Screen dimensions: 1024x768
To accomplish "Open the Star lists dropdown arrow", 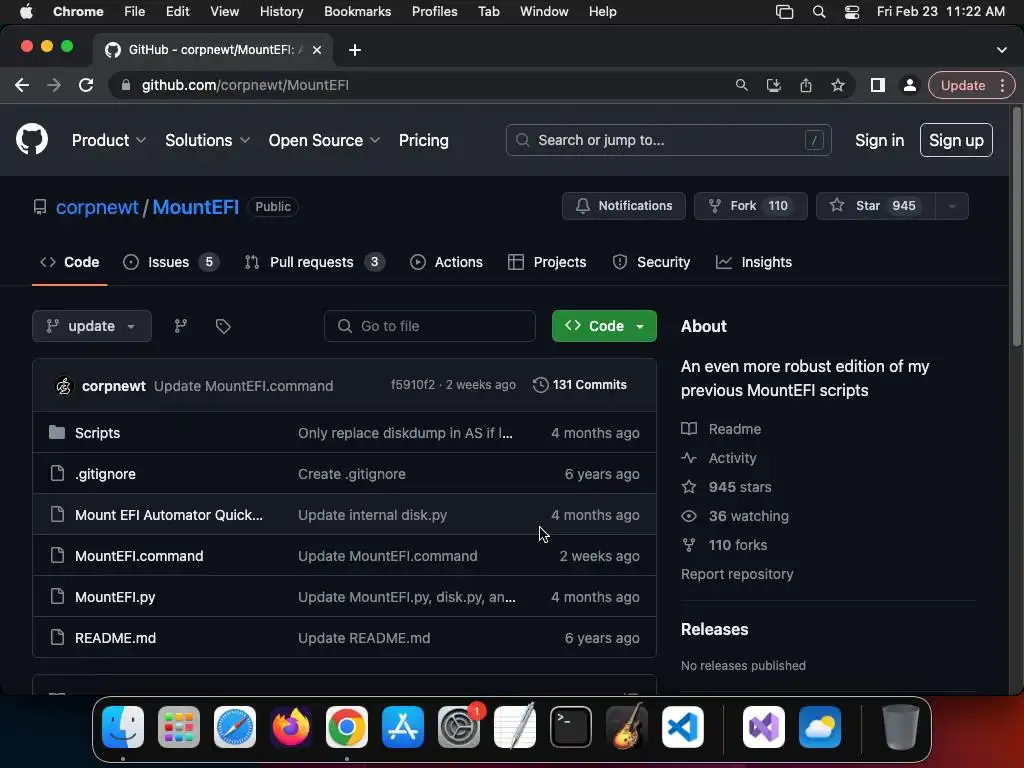I will (x=952, y=206).
